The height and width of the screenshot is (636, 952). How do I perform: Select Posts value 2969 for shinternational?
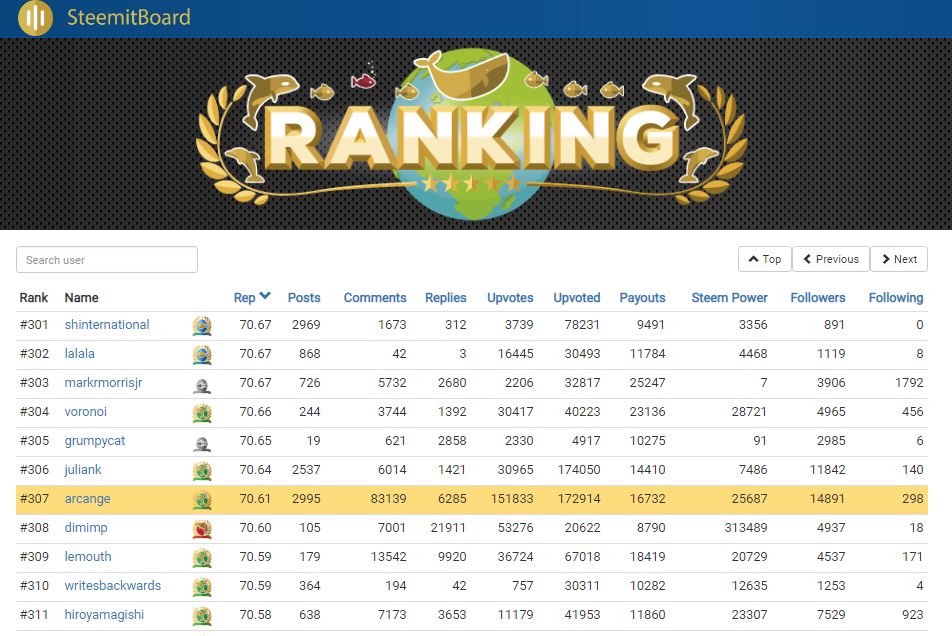coord(306,325)
